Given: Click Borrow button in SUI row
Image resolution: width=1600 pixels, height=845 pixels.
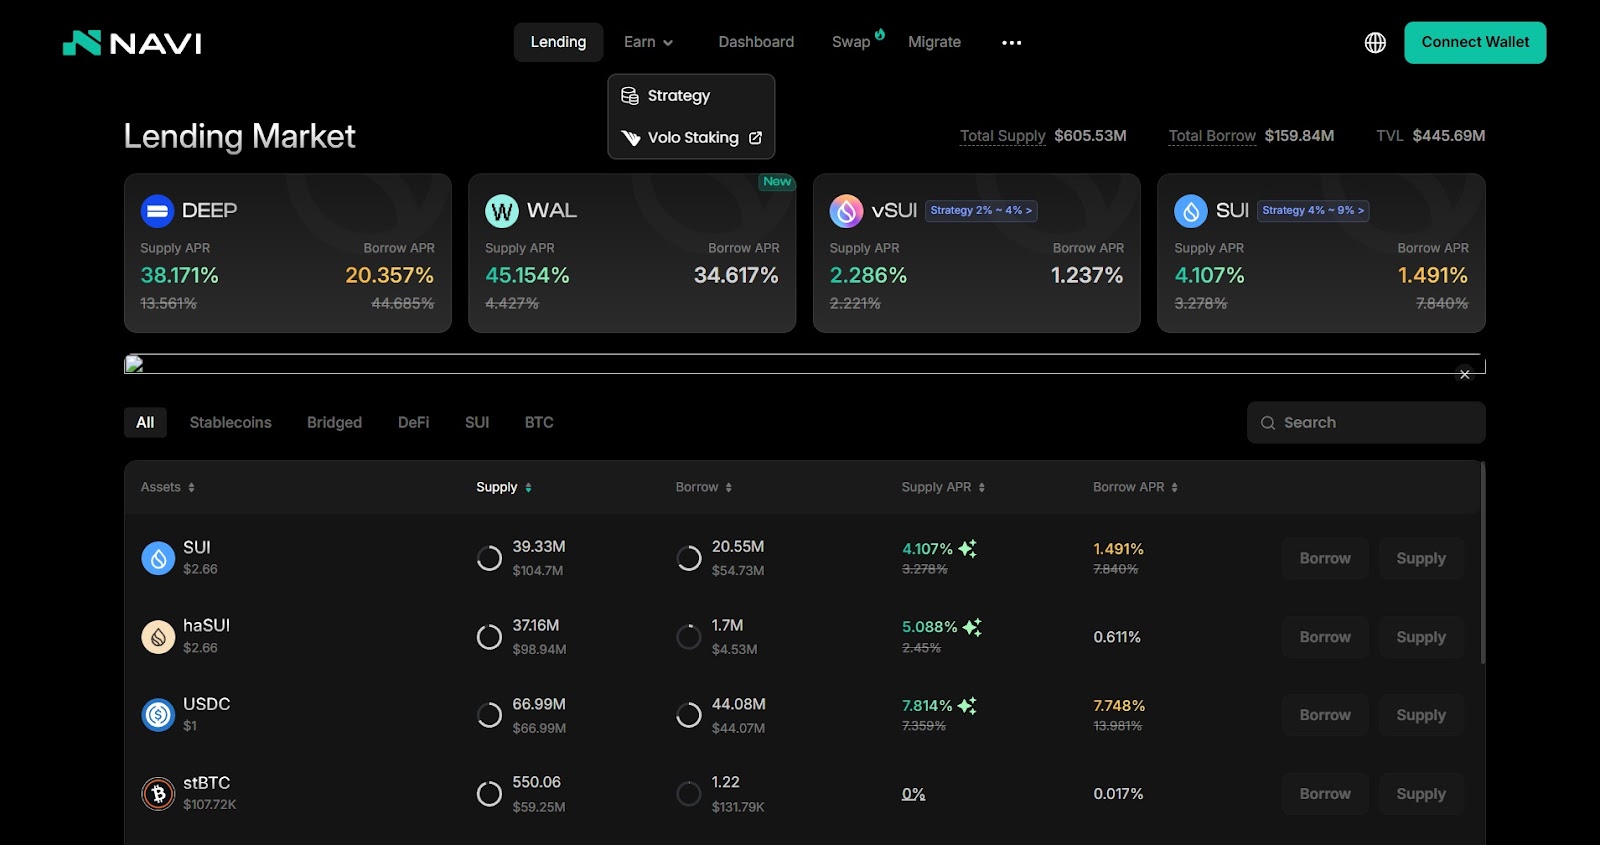Looking at the screenshot, I should click(1325, 559).
